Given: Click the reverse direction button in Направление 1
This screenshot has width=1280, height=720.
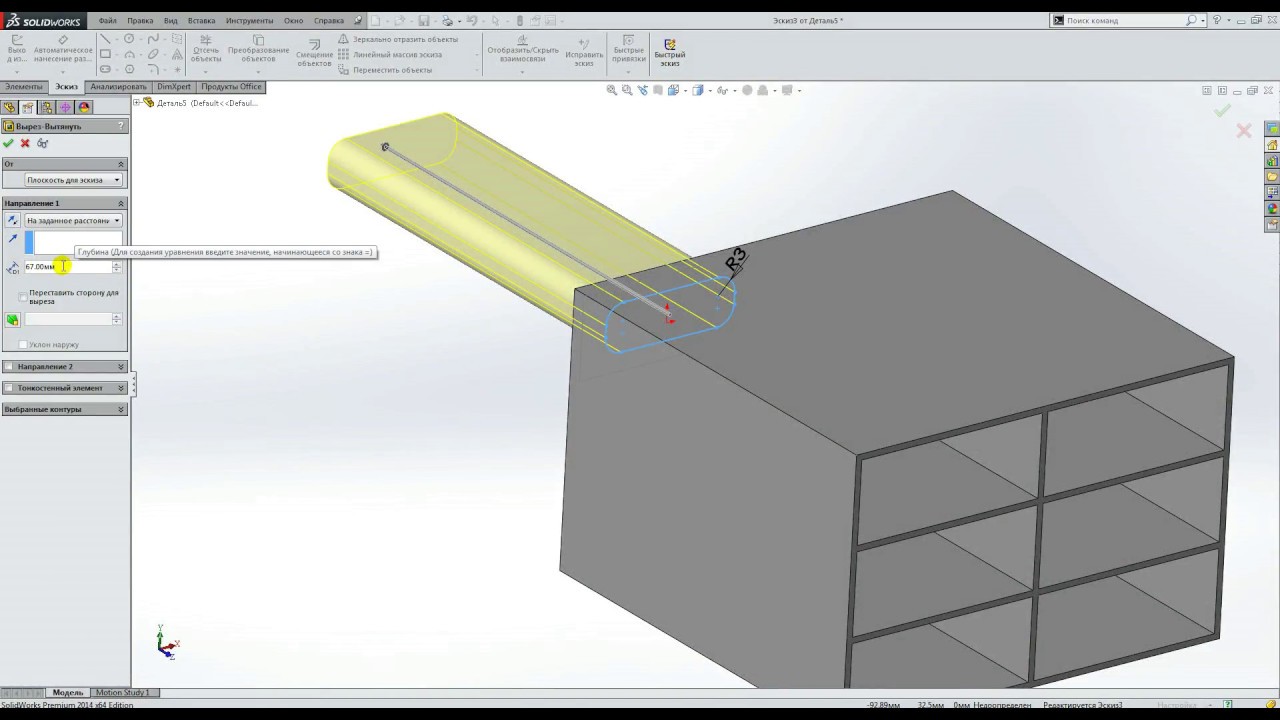Looking at the screenshot, I should coord(12,220).
